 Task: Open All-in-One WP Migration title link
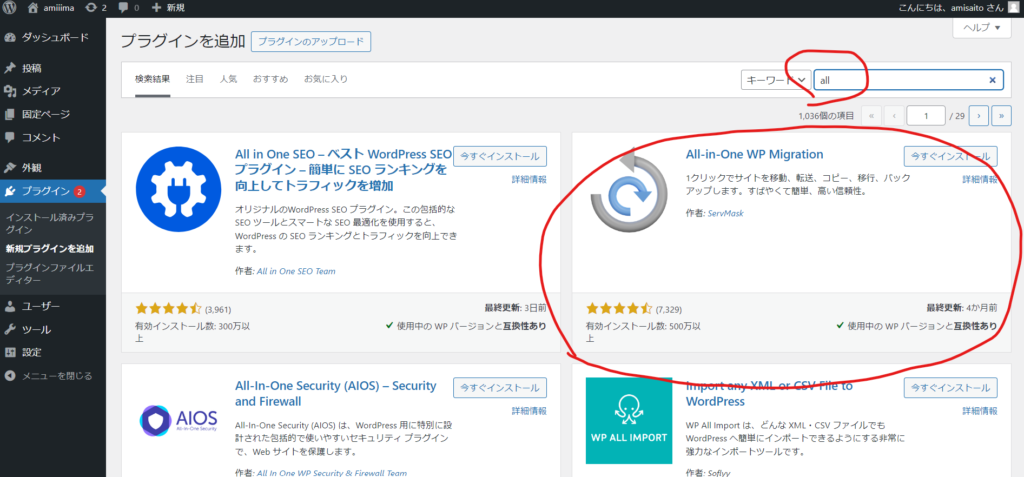pos(754,154)
